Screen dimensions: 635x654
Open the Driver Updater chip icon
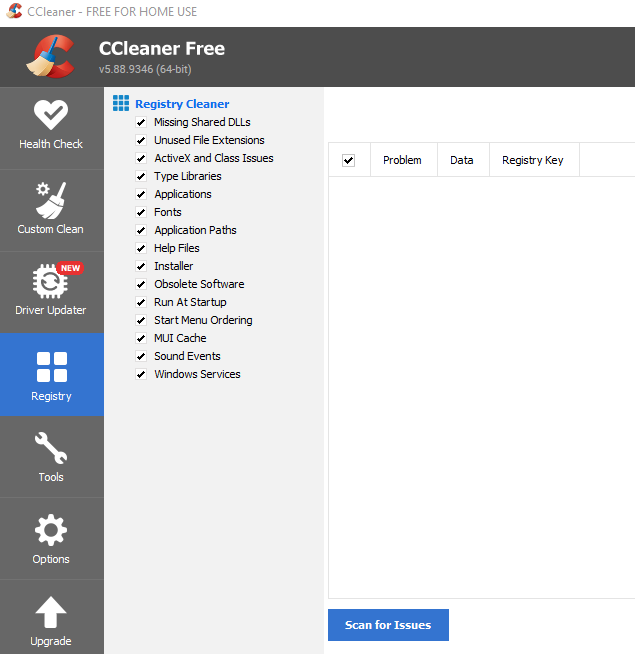[x=50, y=282]
